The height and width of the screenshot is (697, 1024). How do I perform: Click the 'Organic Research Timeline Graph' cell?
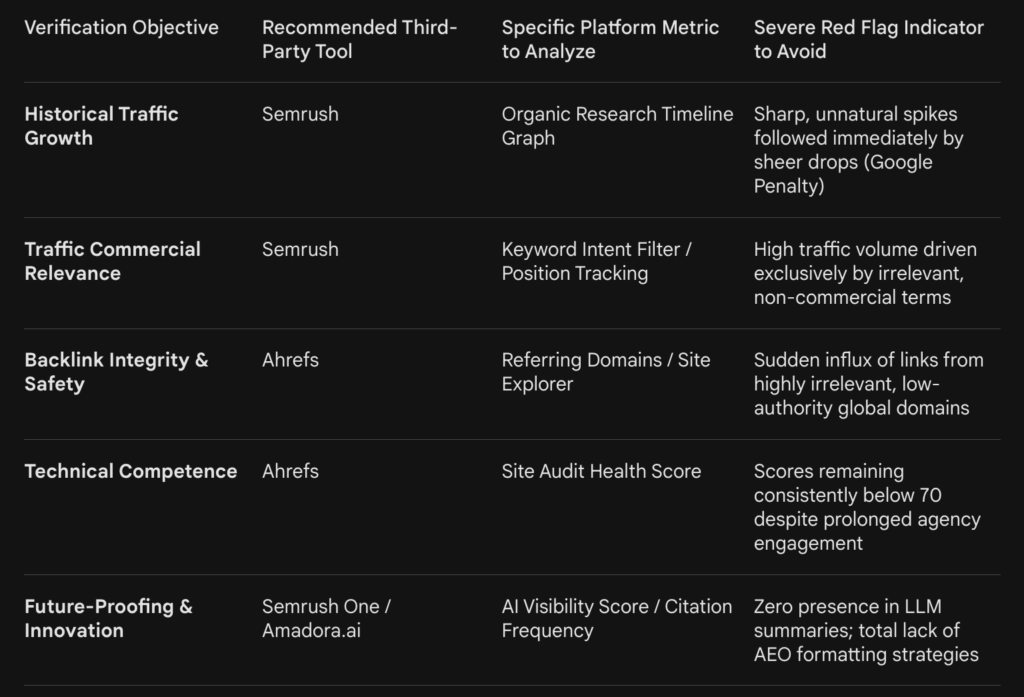pos(617,126)
